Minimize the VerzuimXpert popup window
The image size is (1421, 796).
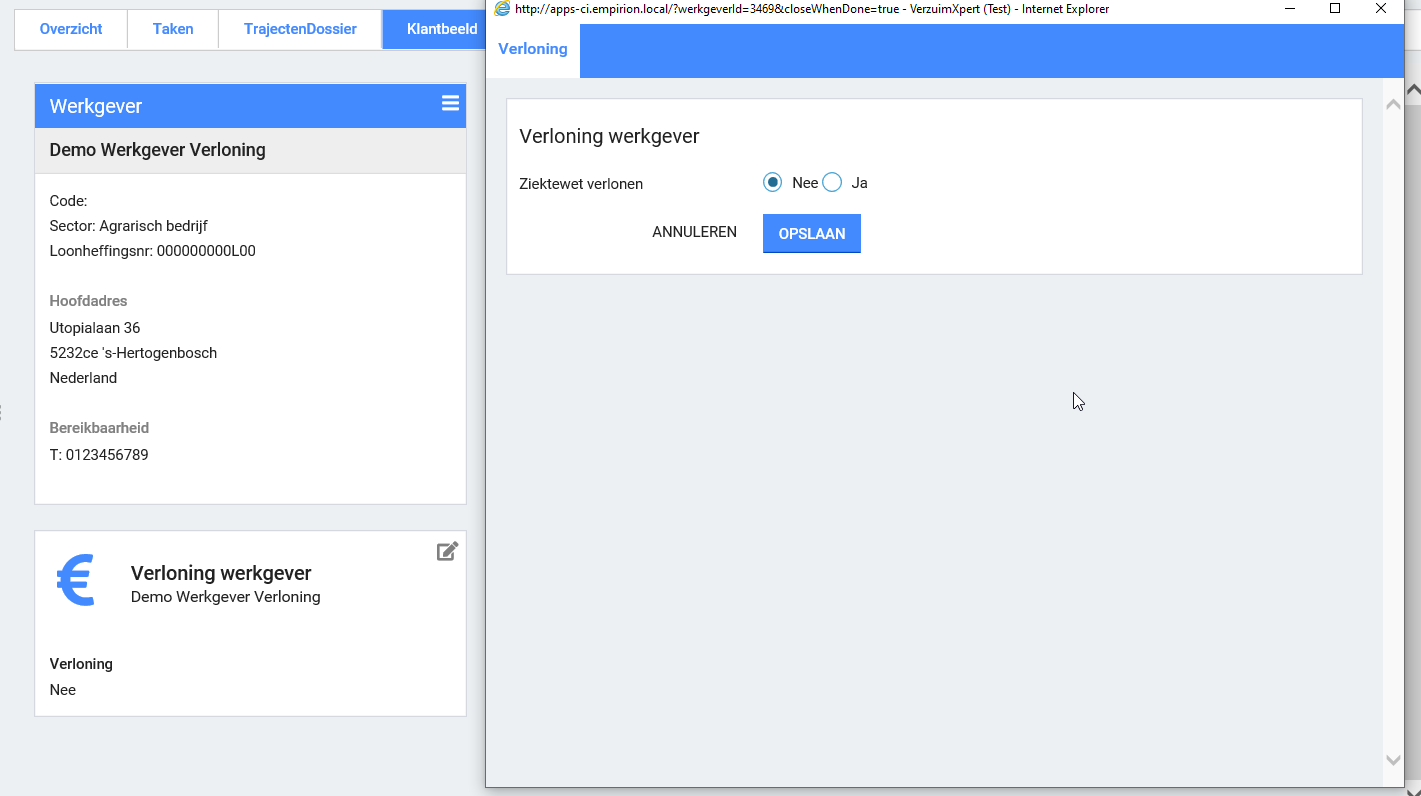[x=1288, y=9]
